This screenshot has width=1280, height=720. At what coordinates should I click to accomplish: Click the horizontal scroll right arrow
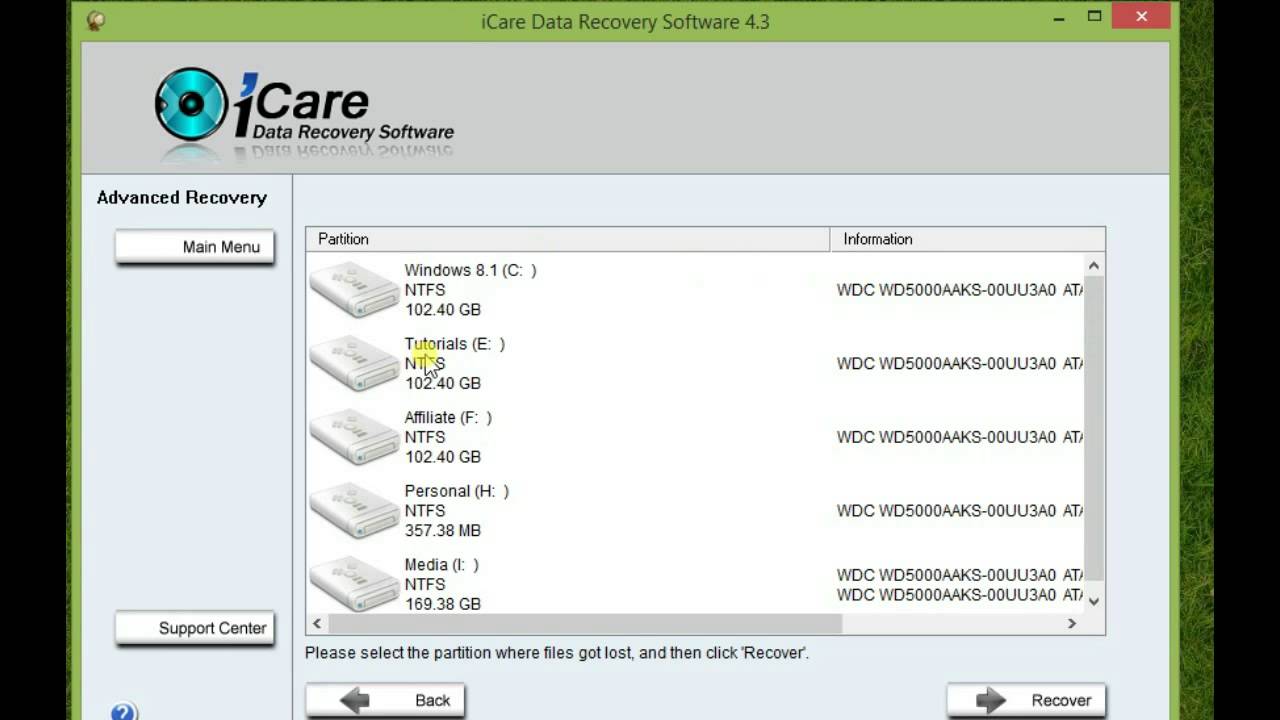tap(1072, 623)
